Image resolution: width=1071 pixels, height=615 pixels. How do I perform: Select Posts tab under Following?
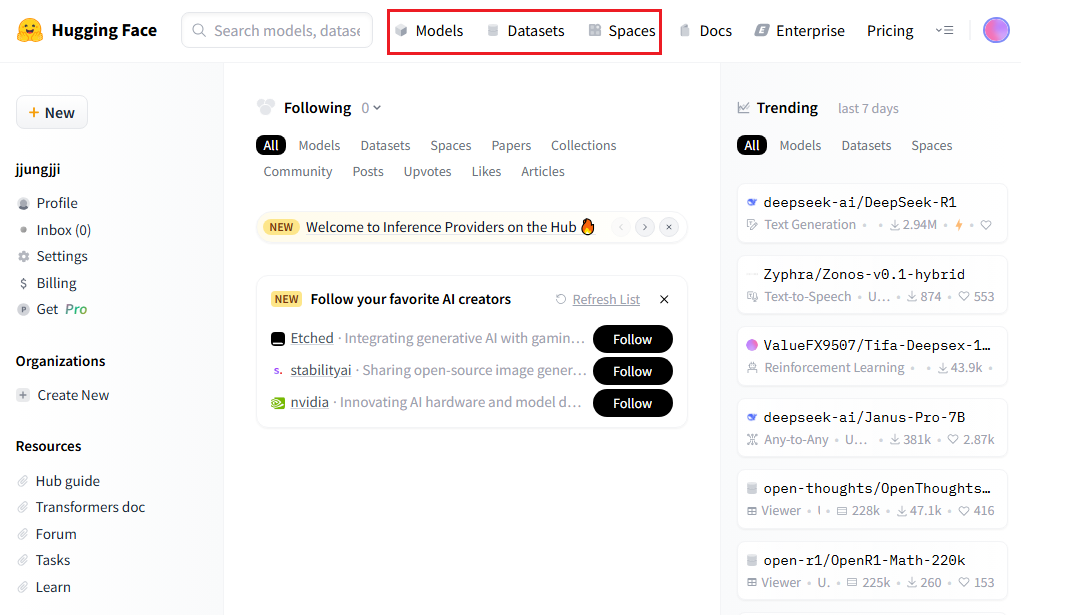click(x=367, y=172)
